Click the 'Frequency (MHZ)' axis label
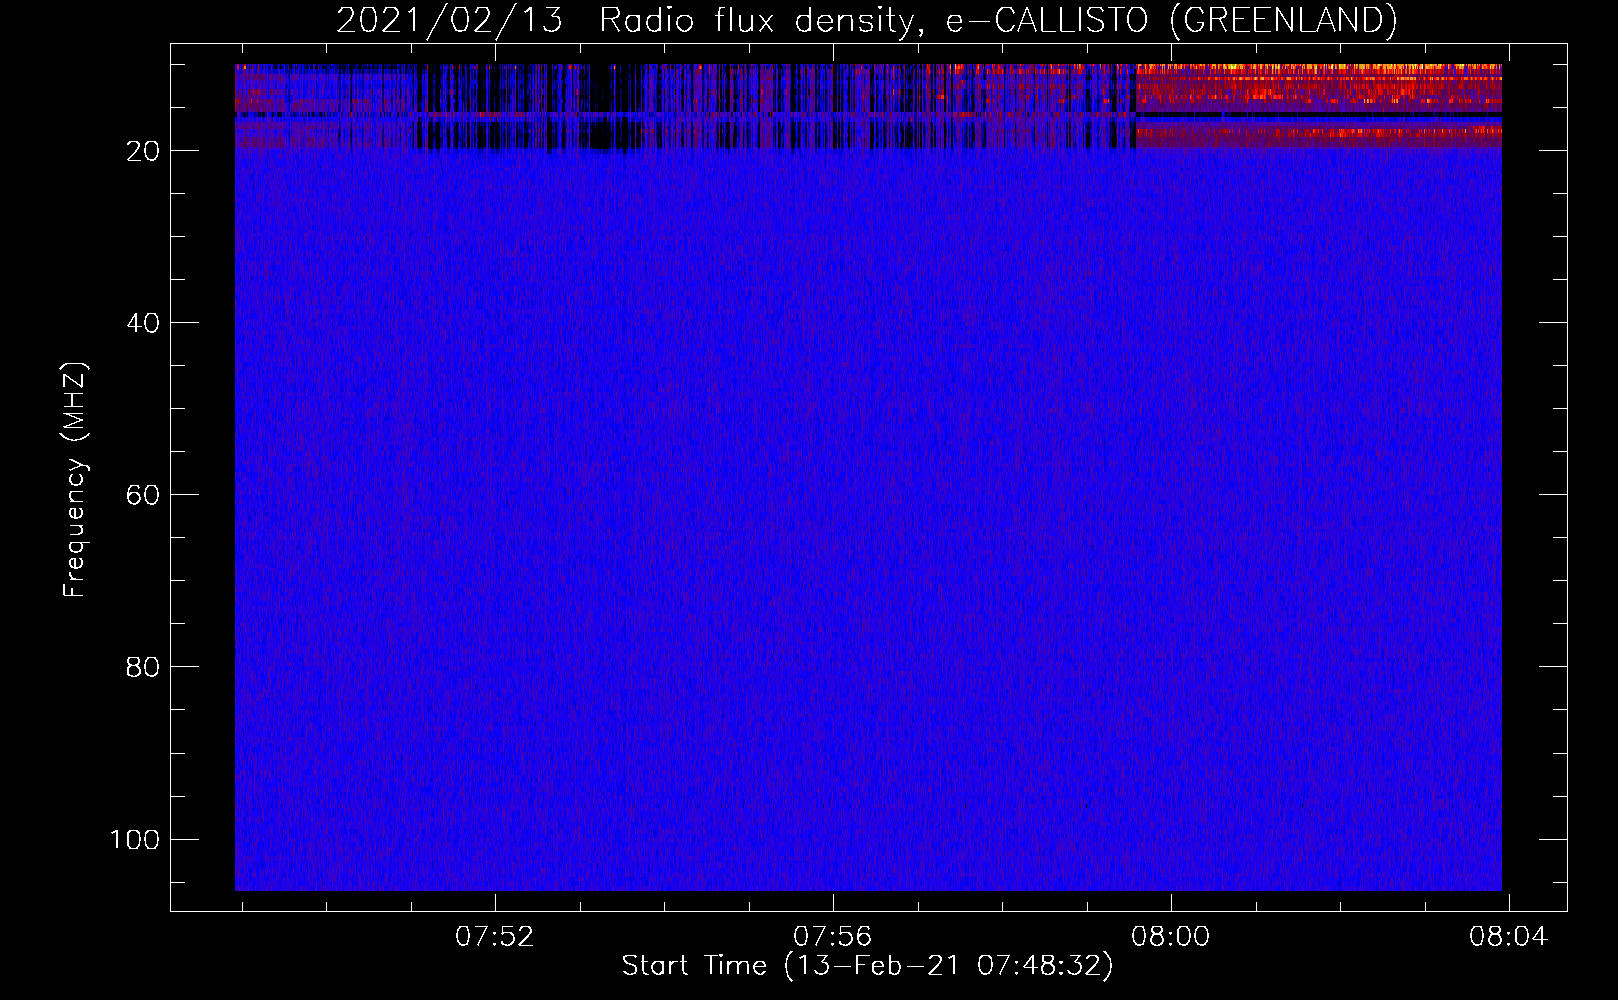1618x1000 pixels. tap(75, 479)
